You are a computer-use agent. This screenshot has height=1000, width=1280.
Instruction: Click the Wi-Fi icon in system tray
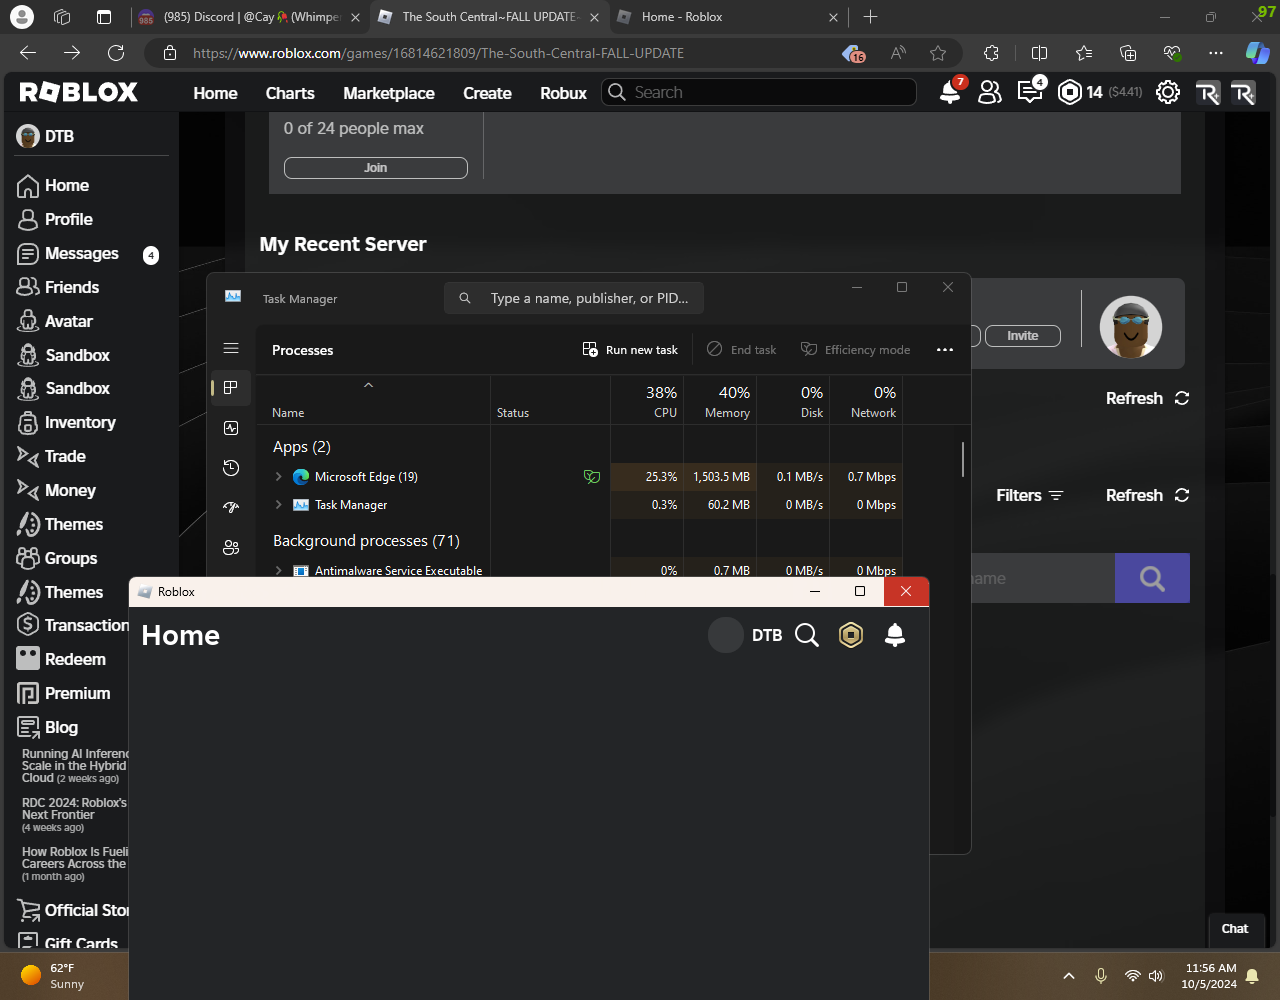coord(1132,975)
